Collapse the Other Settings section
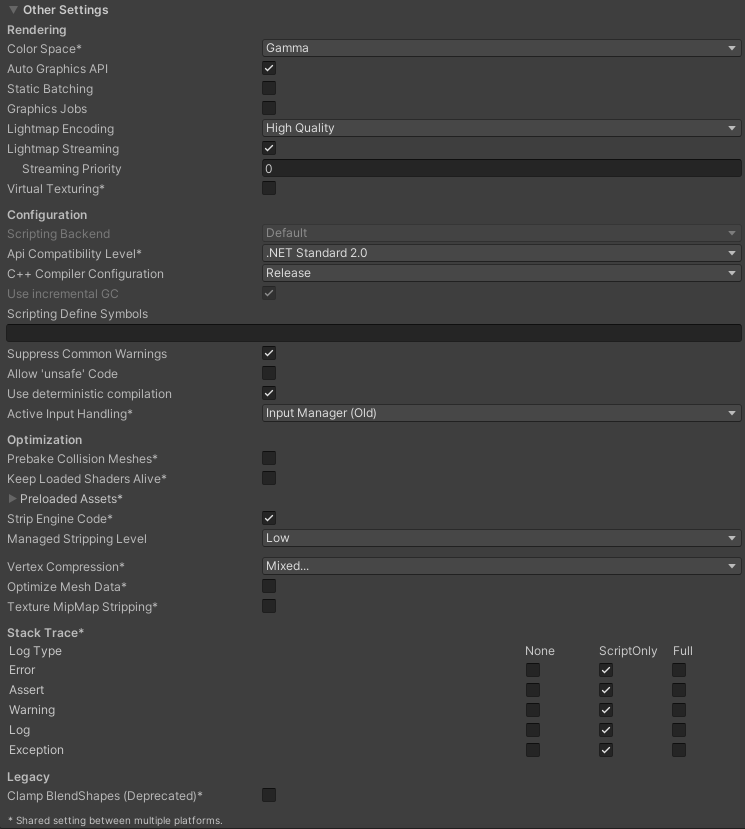The height and width of the screenshot is (829, 745). pos(13,10)
